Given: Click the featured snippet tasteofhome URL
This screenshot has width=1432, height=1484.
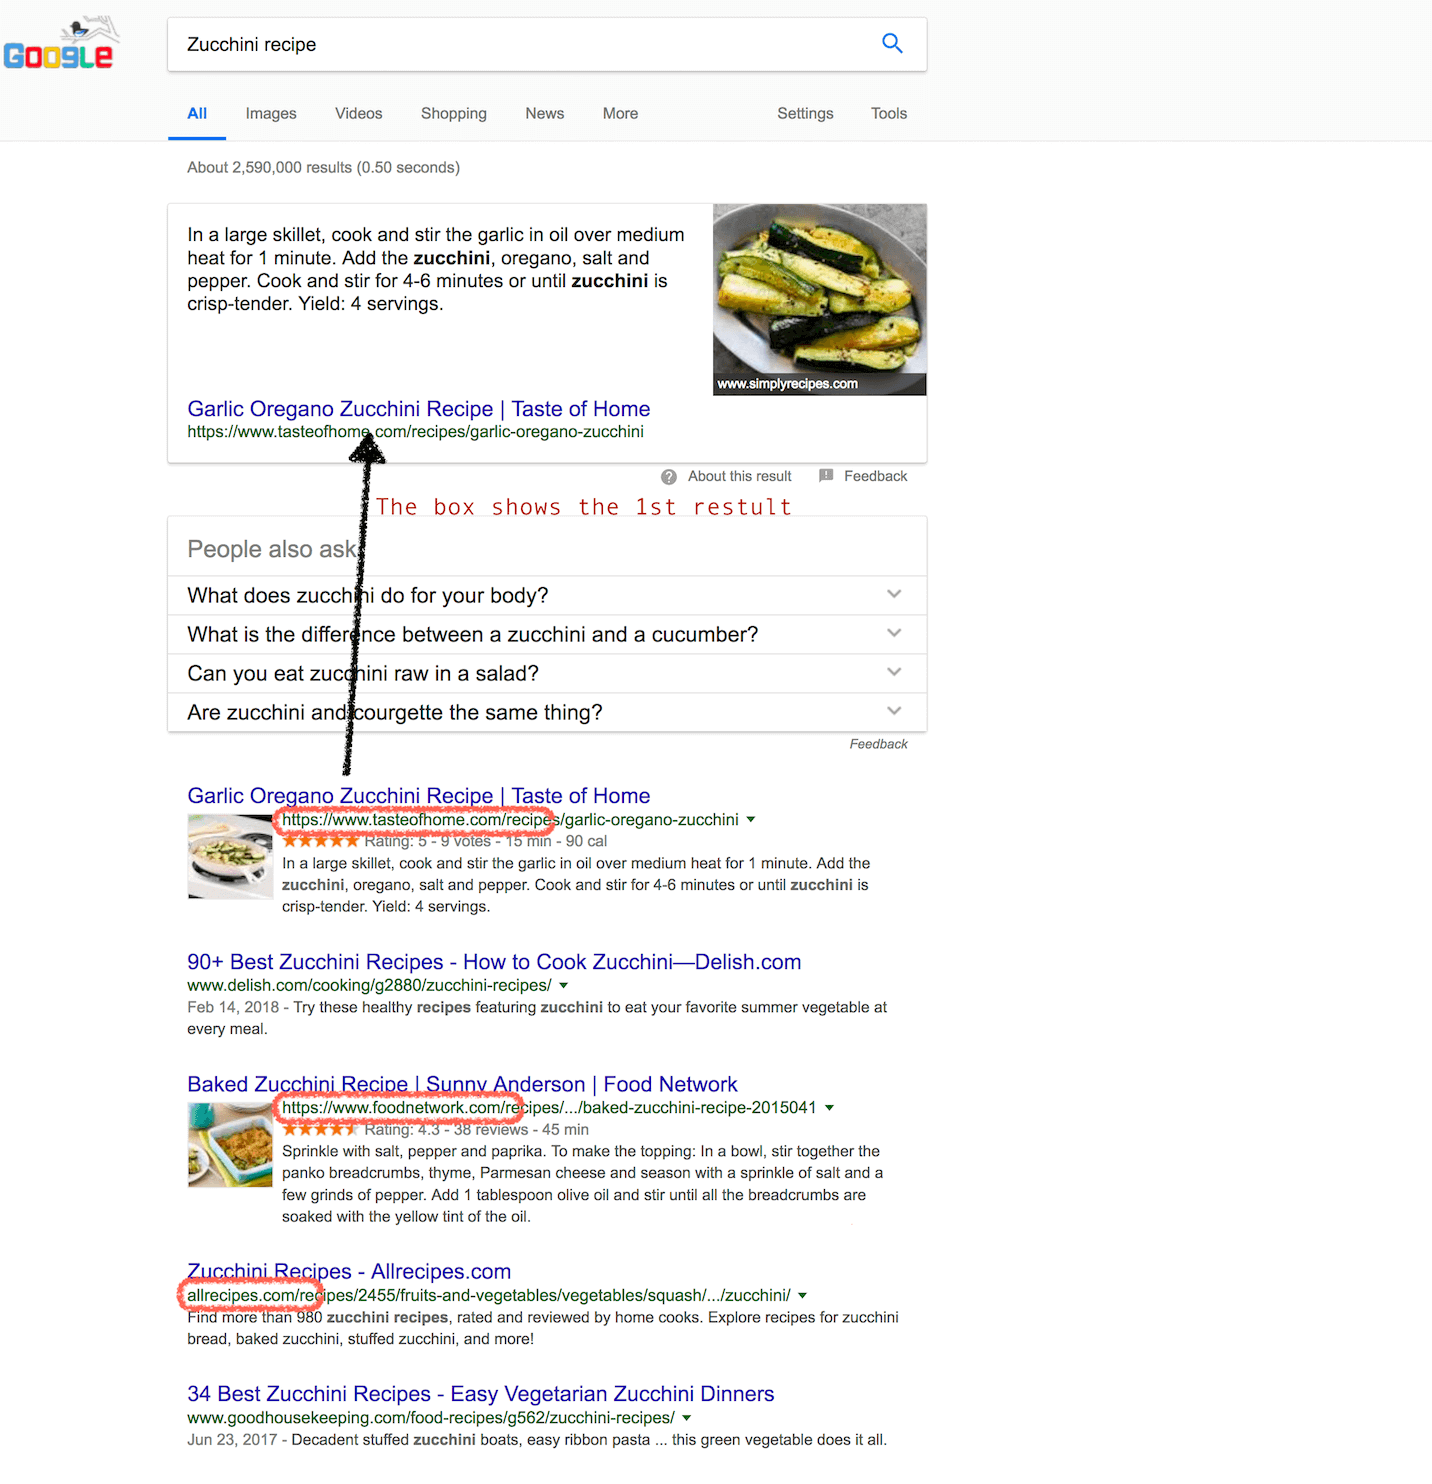Looking at the screenshot, I should [415, 432].
